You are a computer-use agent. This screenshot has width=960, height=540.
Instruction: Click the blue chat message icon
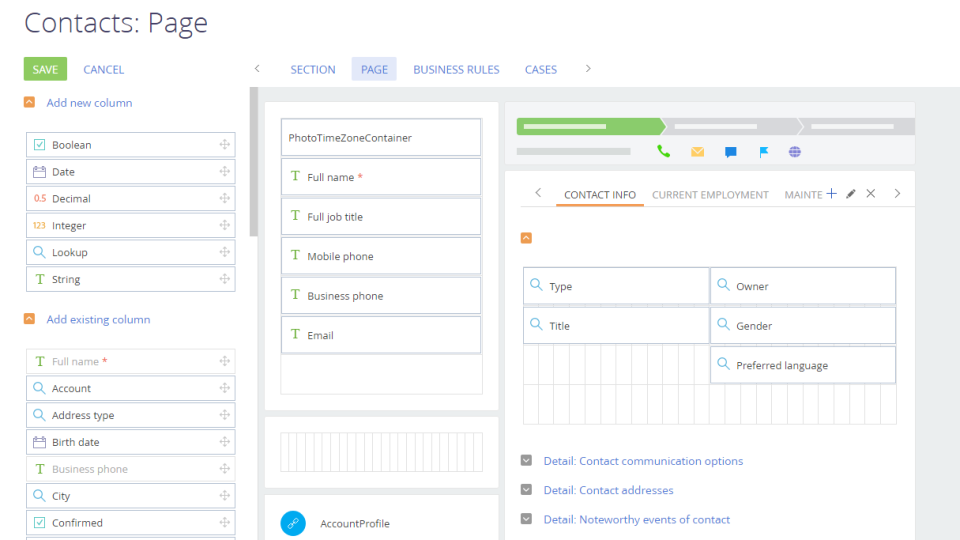pos(730,152)
